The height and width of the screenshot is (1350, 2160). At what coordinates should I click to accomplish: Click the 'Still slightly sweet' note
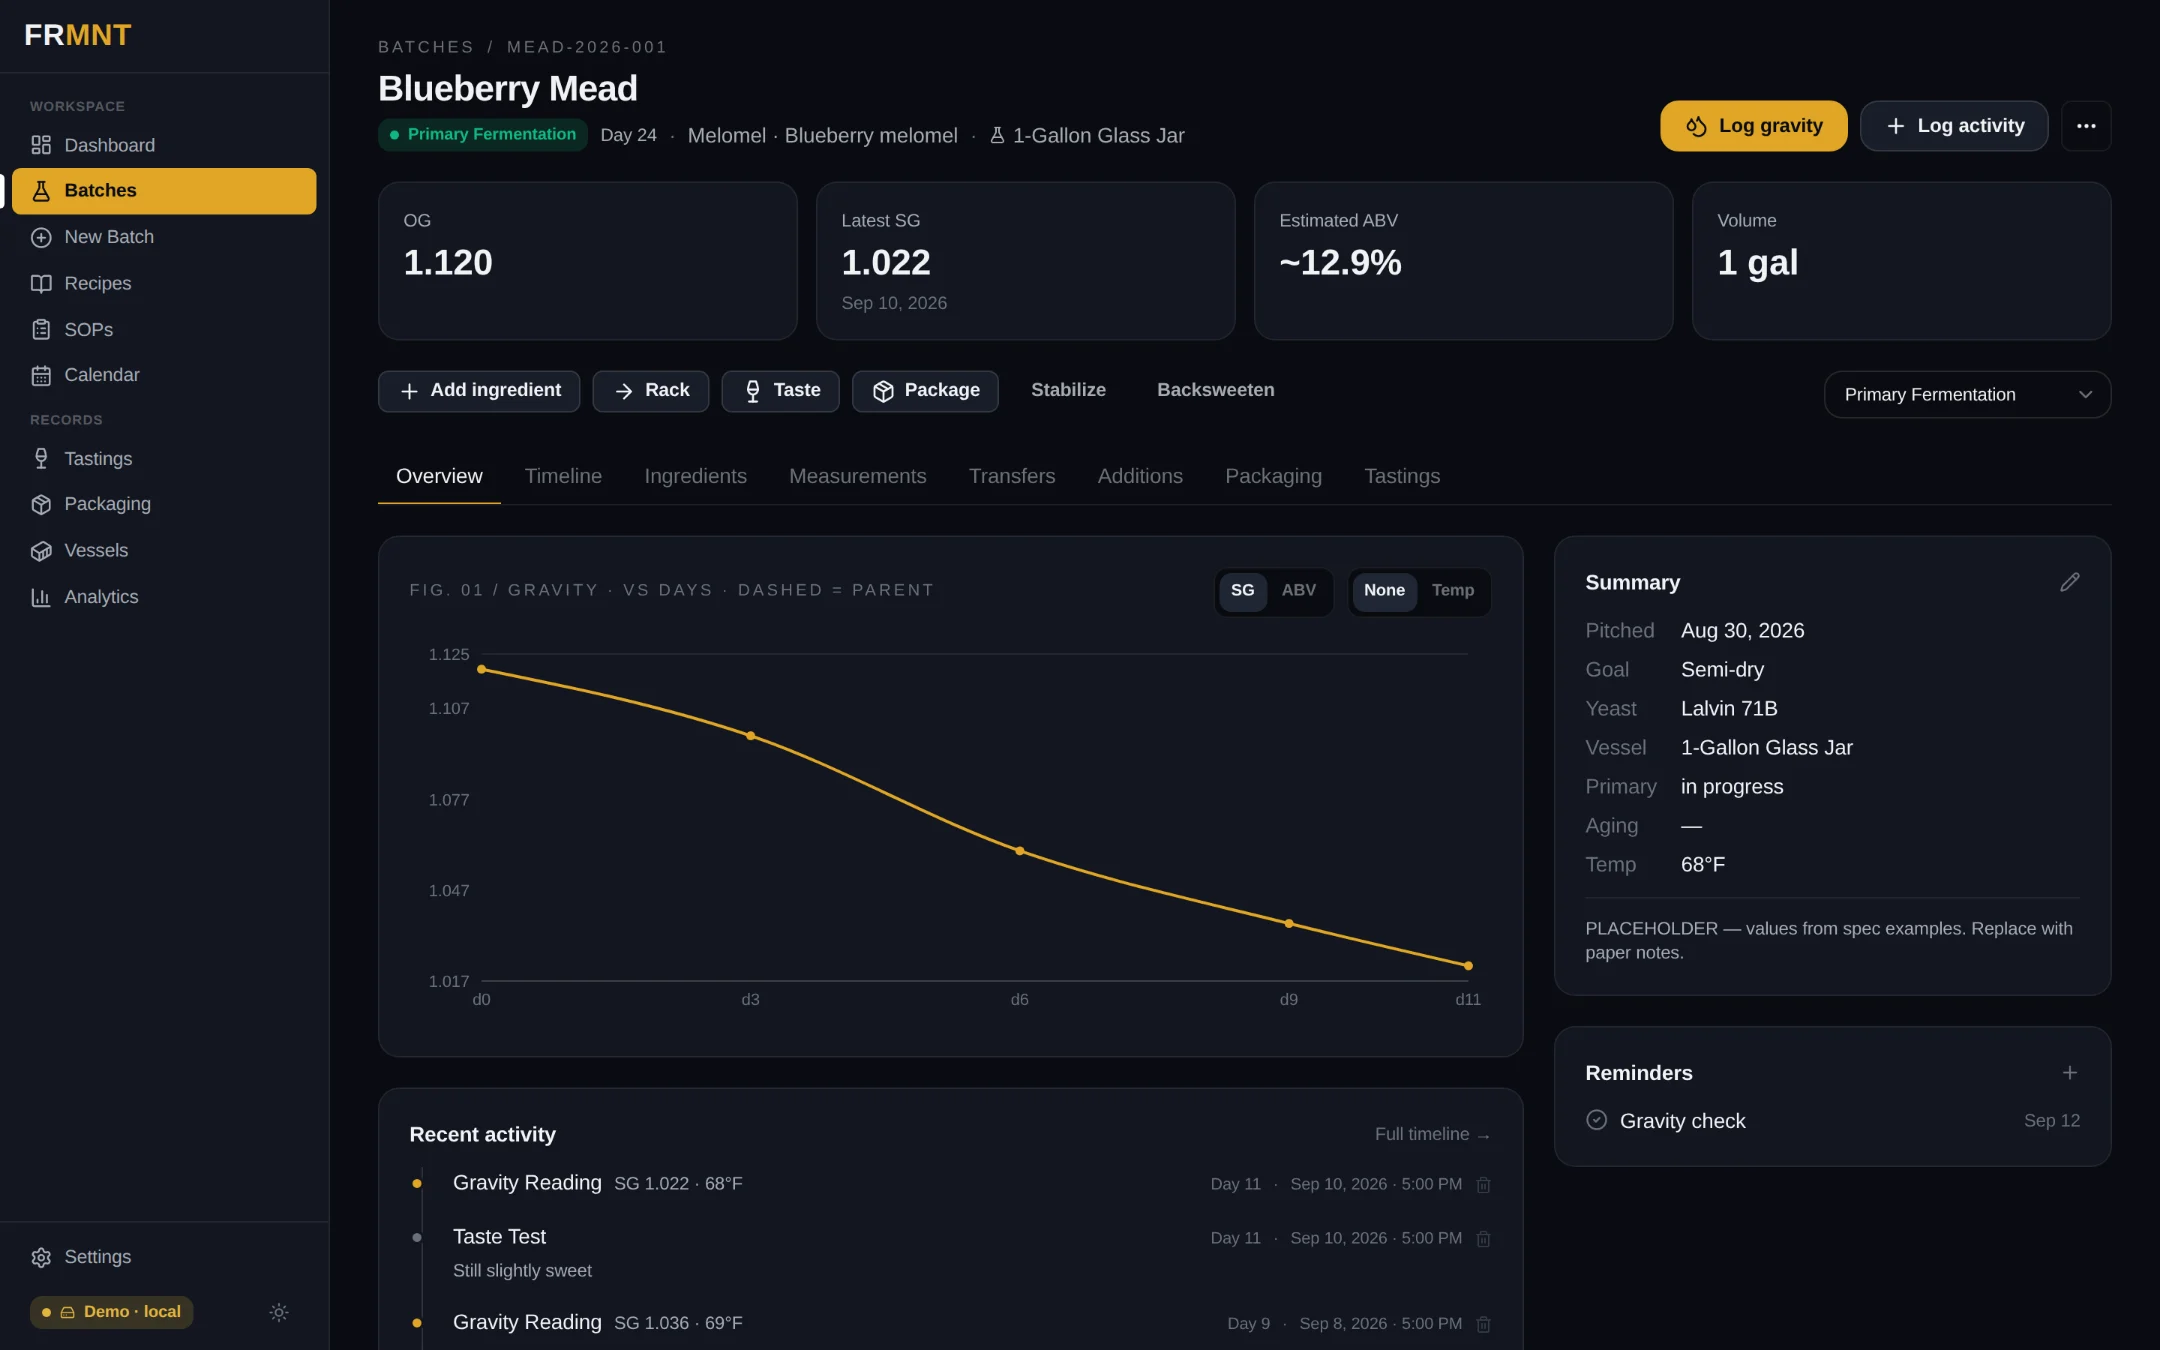(522, 1271)
